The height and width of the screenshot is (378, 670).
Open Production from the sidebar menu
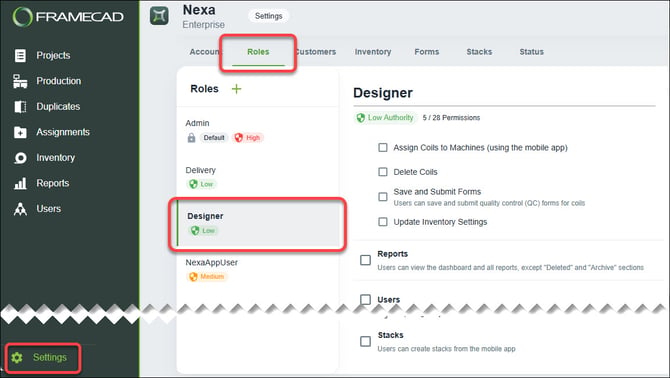[x=59, y=81]
